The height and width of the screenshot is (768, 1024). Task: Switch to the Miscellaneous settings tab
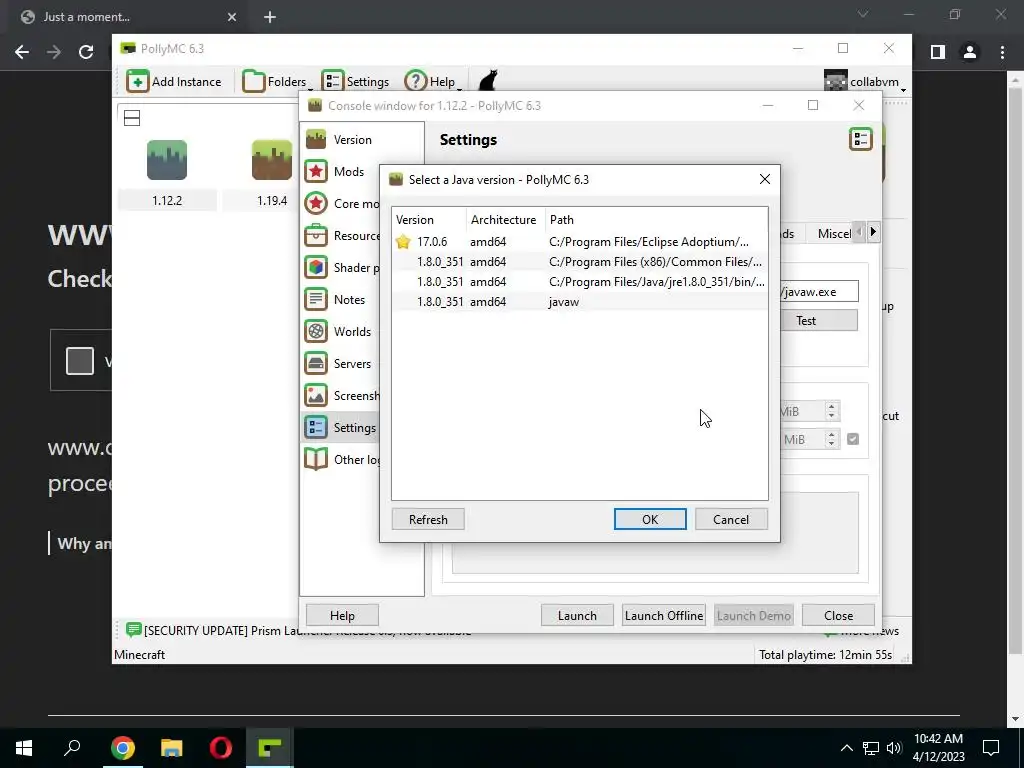tap(830, 233)
